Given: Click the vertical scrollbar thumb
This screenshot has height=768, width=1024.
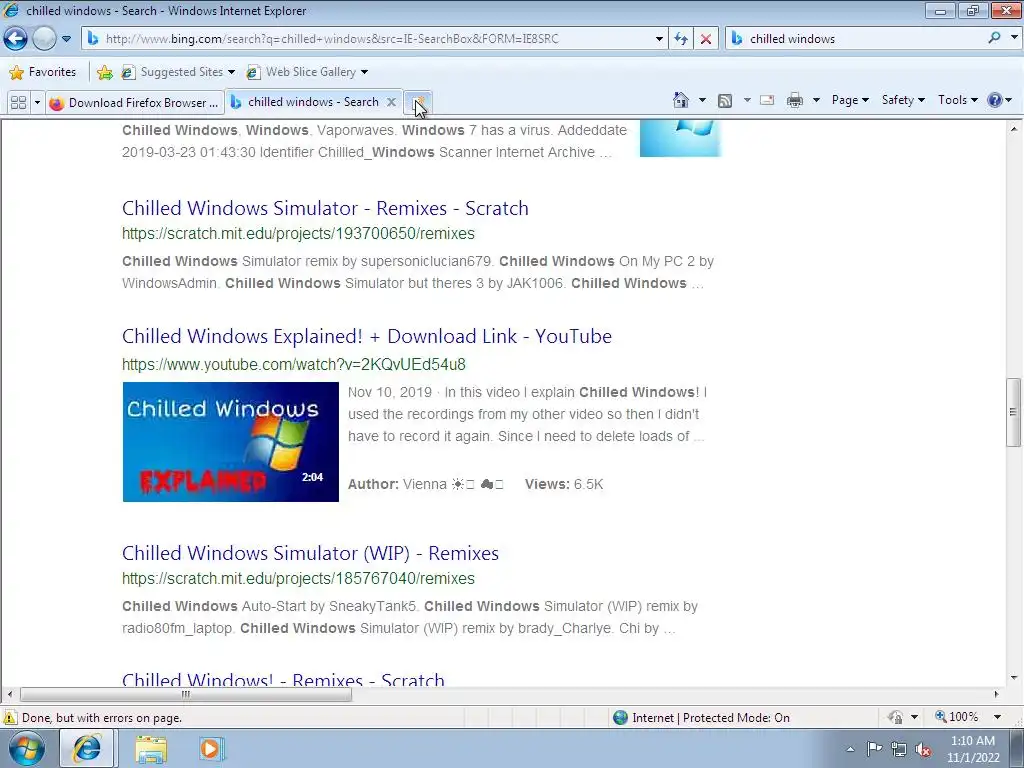Looking at the screenshot, I should coord(1013,412).
